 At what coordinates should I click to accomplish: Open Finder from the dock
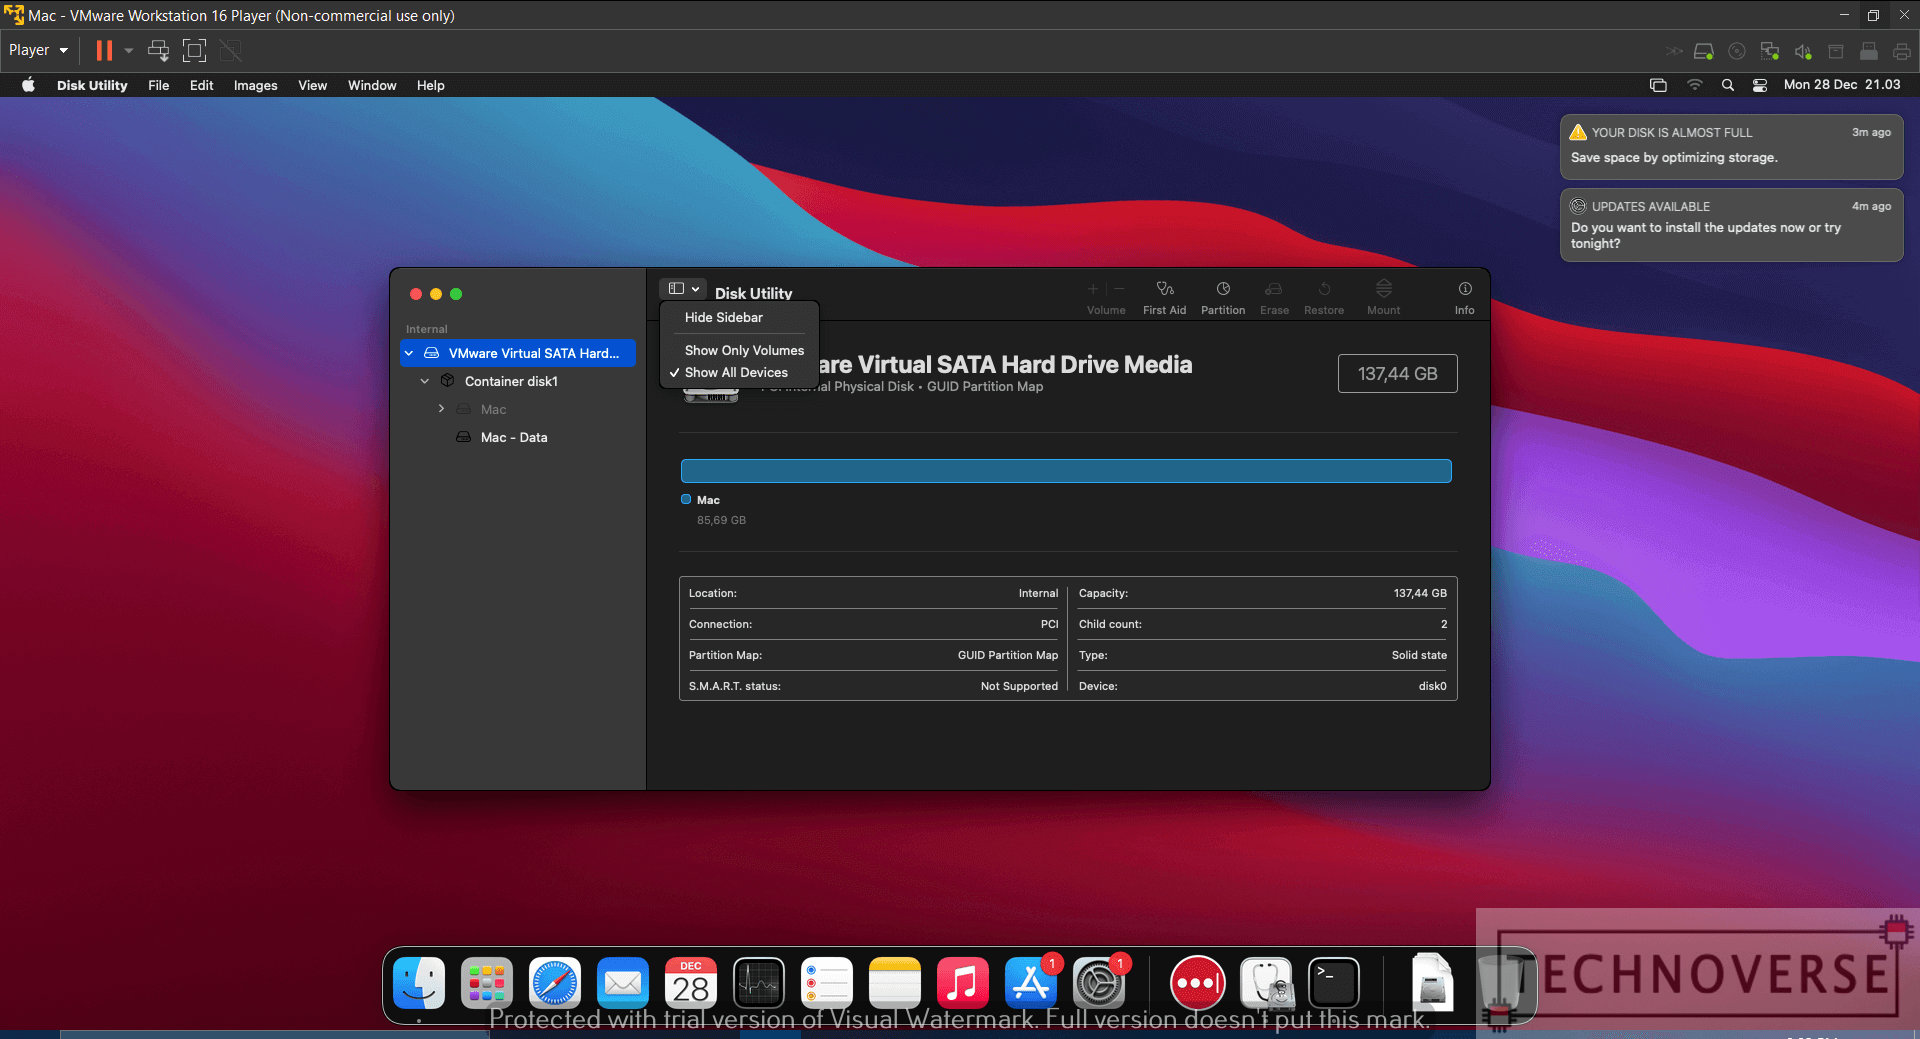tap(419, 983)
